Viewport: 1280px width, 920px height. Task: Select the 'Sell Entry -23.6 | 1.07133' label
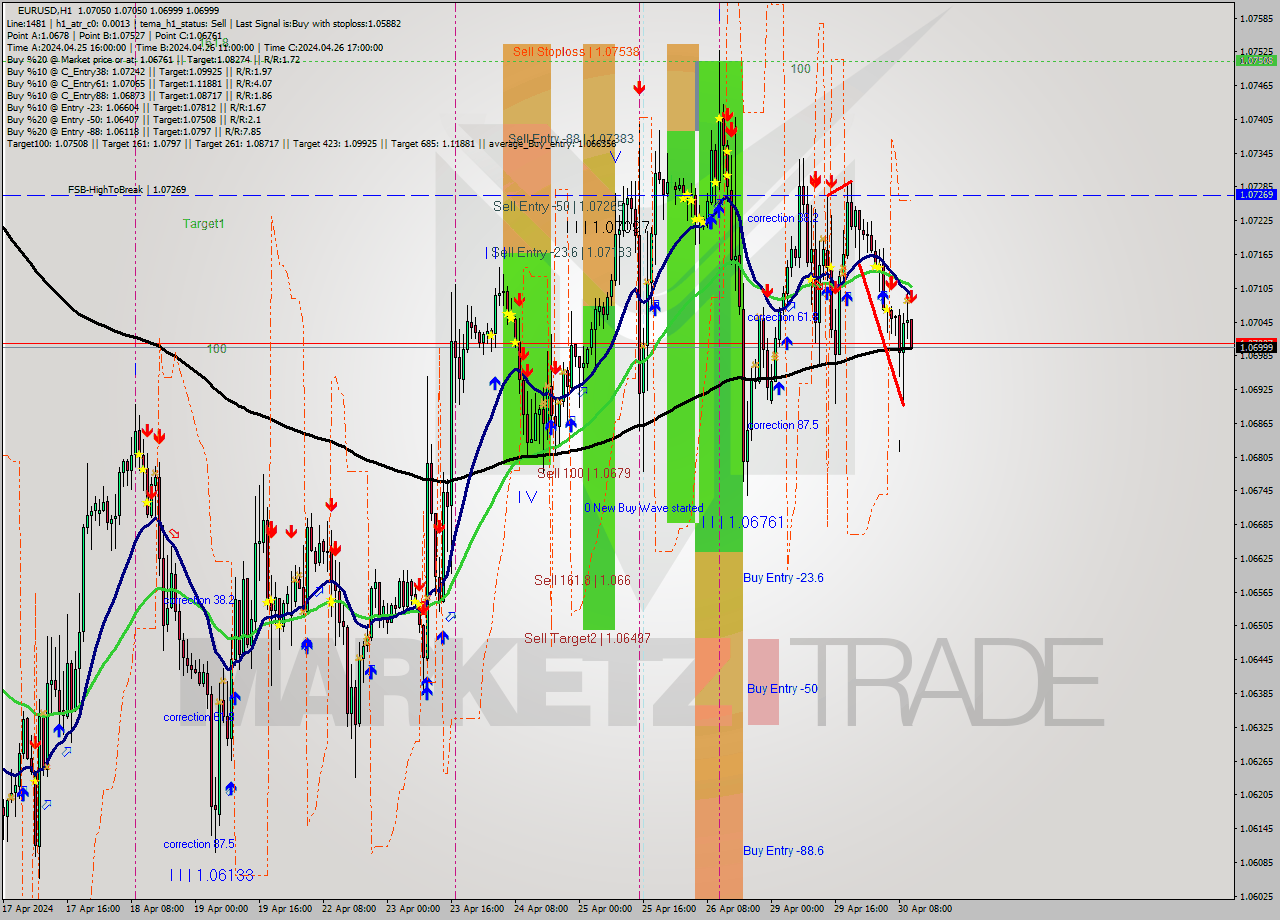[562, 252]
